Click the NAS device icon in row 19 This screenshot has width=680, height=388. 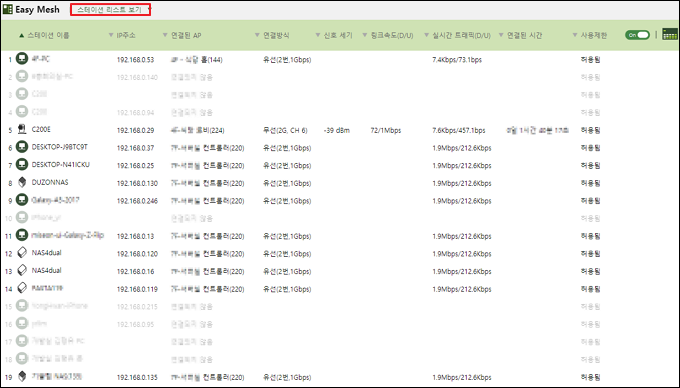(22, 376)
